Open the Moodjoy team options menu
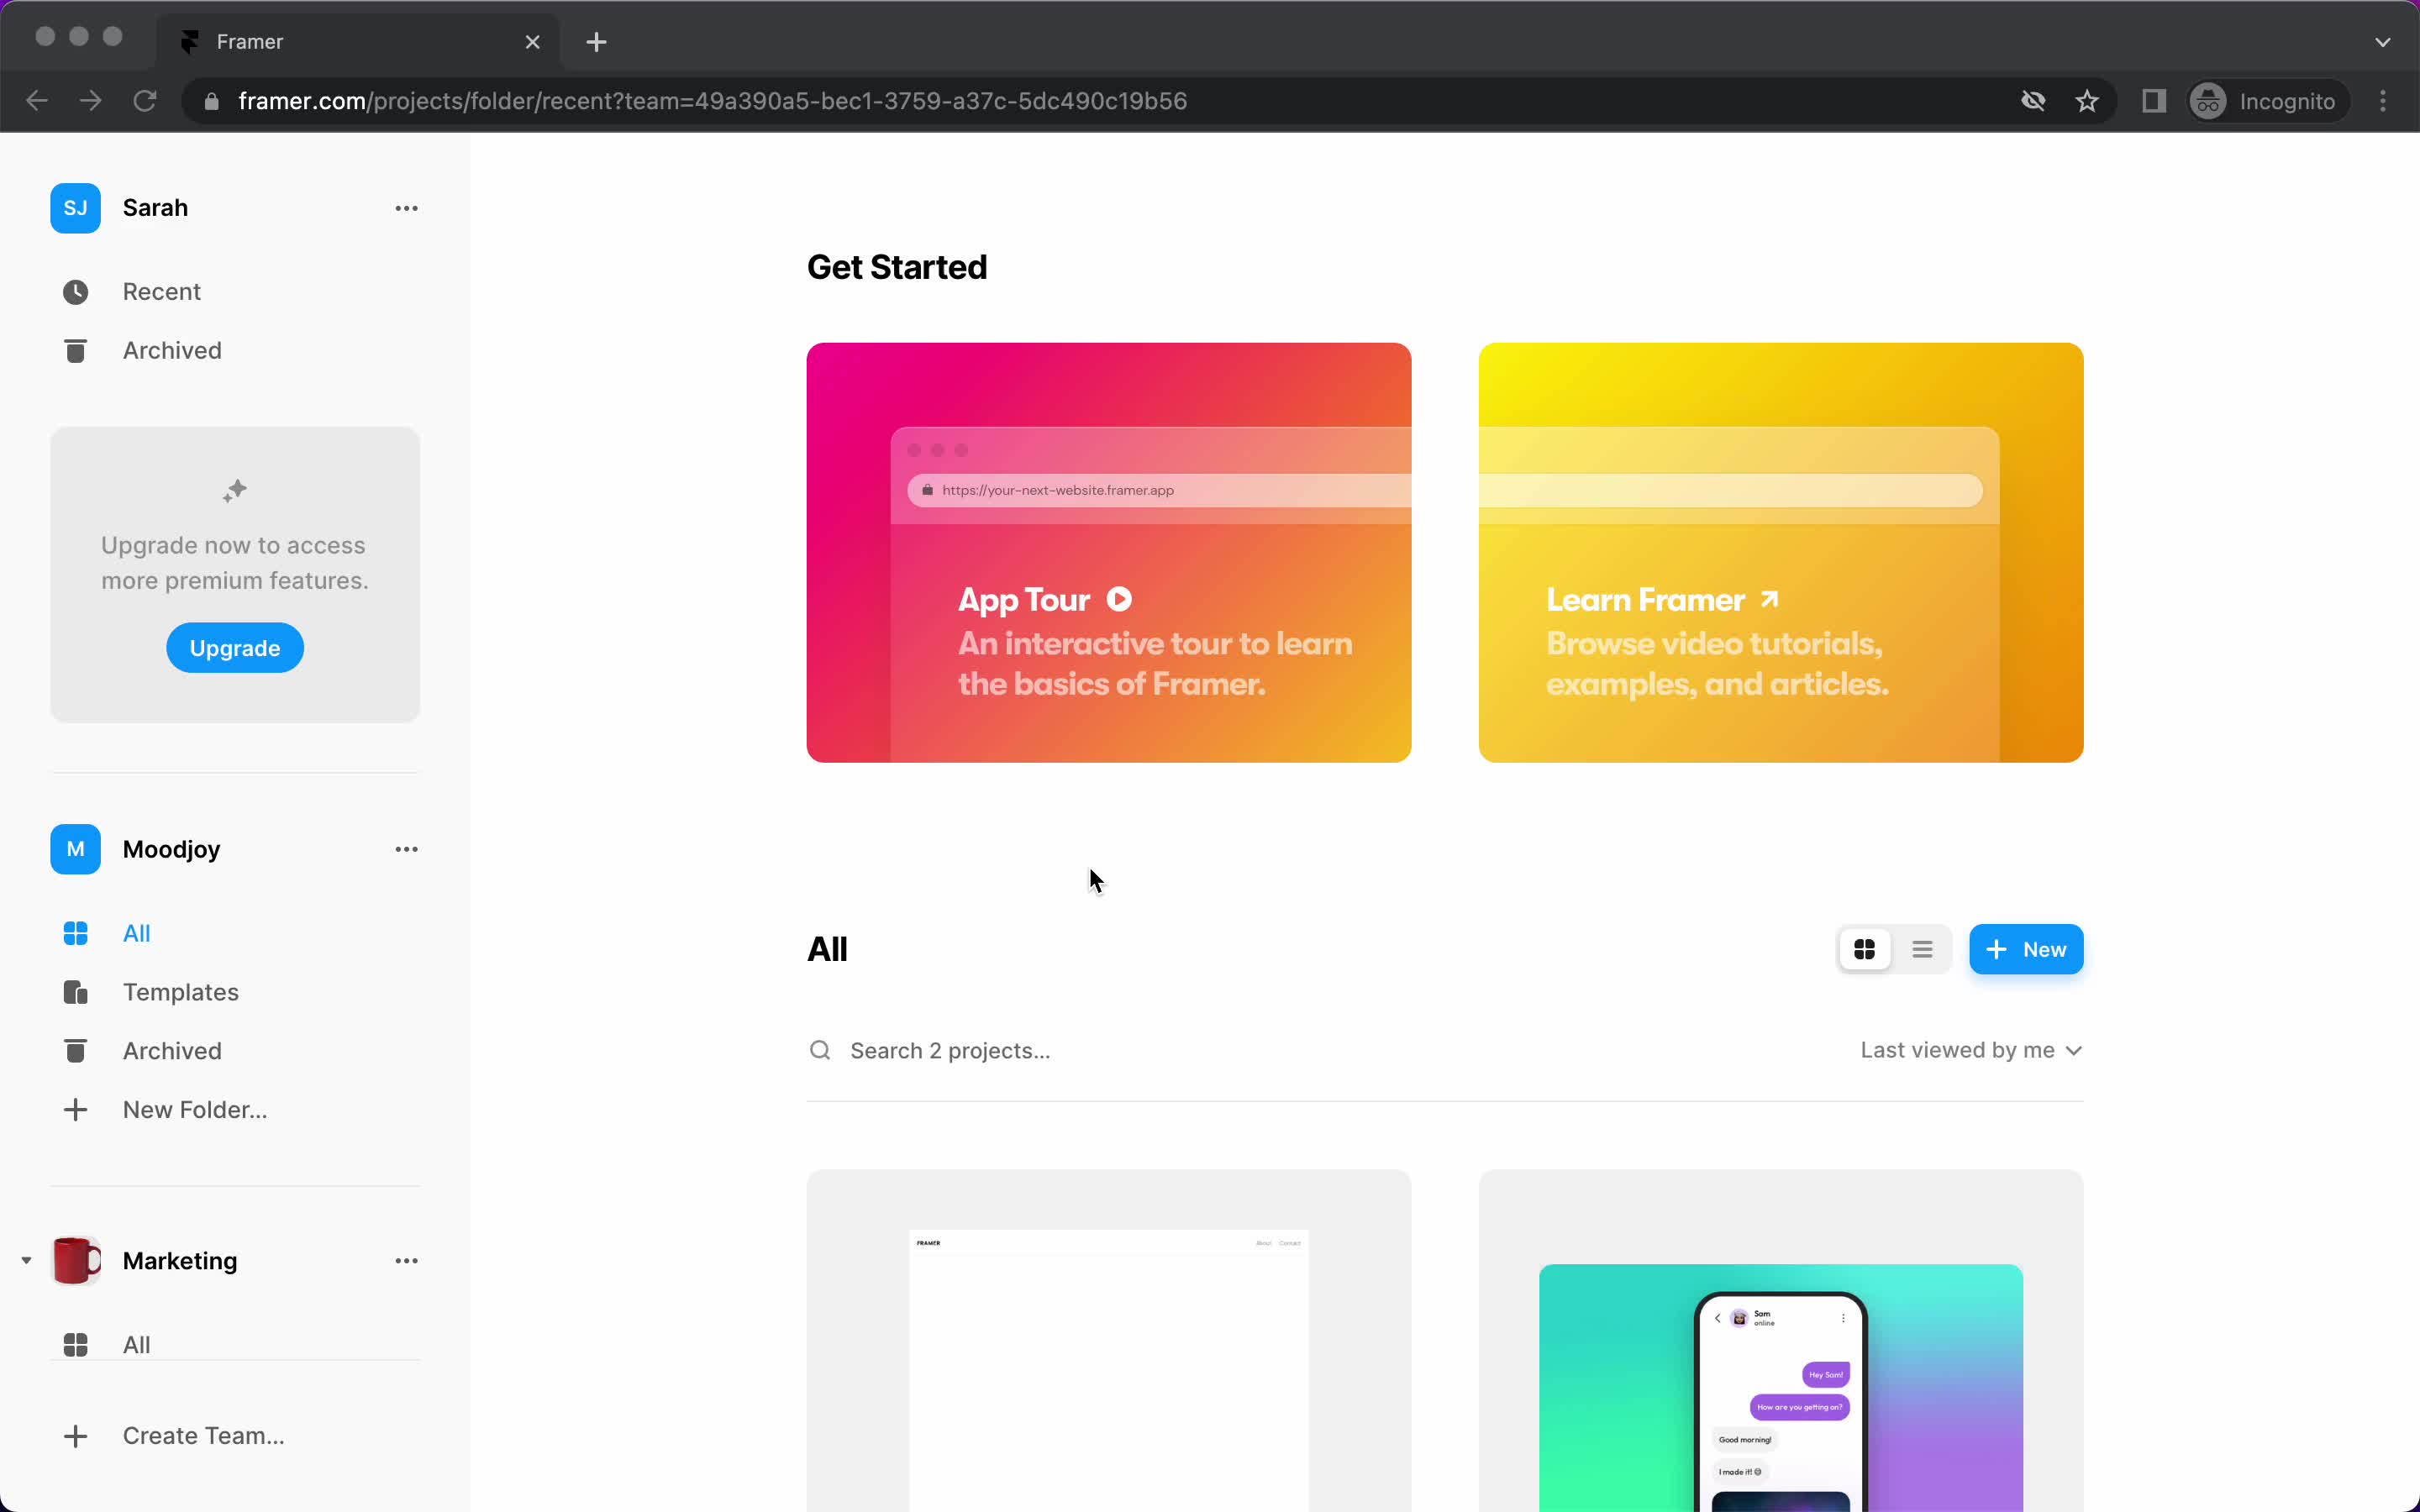 [x=406, y=849]
